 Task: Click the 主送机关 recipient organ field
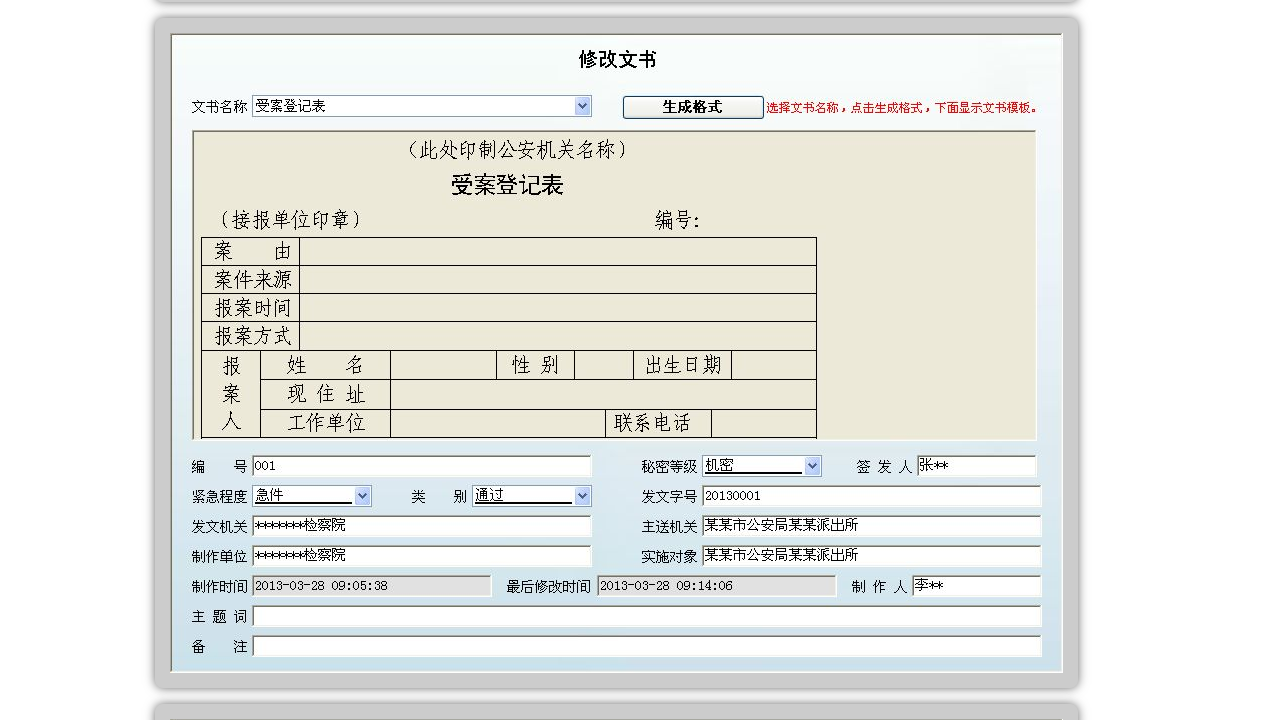900,526
